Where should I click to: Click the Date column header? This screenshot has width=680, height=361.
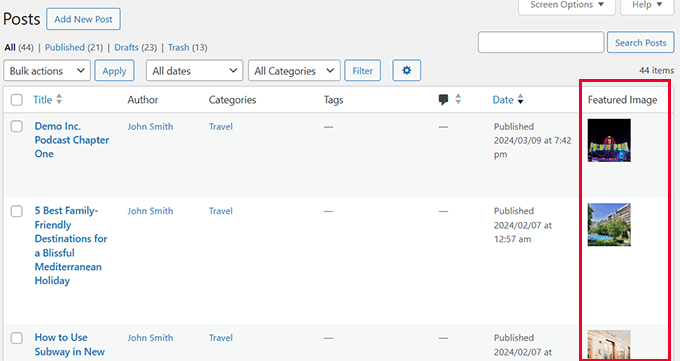click(x=503, y=99)
